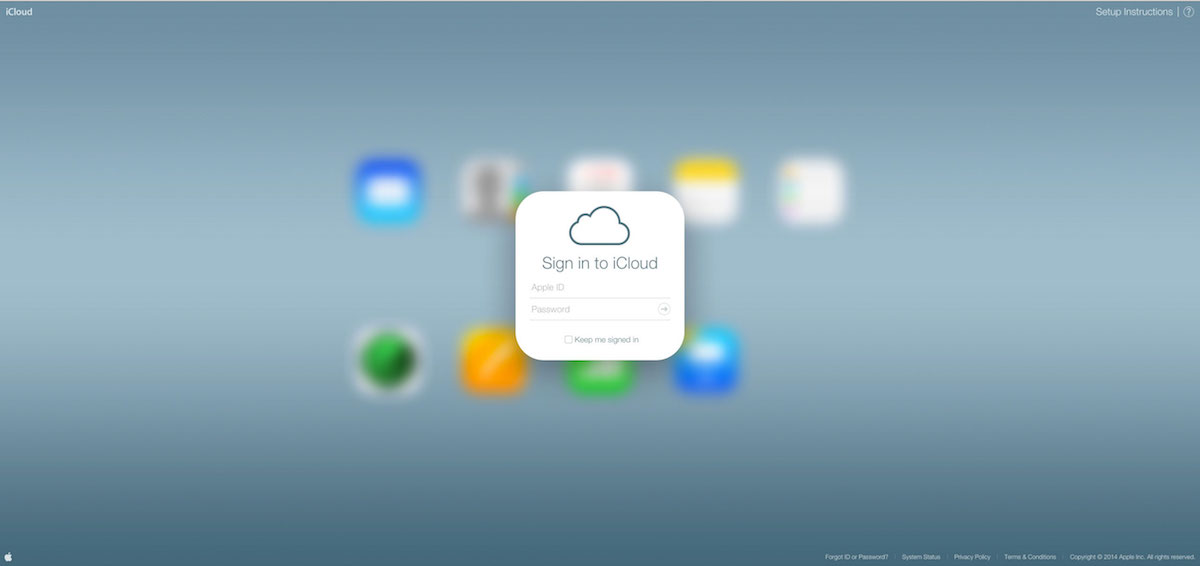The width and height of the screenshot is (1200, 566).
Task: Enable the Keep me signed in checkbox
Action: pos(568,340)
